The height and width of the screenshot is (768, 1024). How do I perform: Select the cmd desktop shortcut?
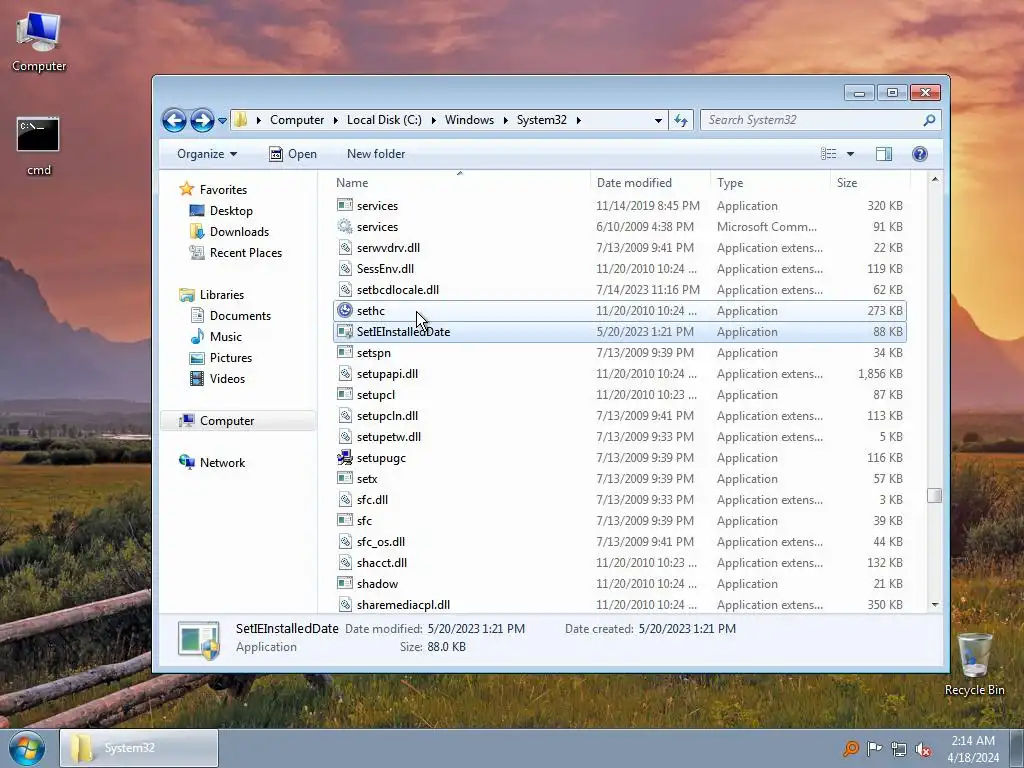click(39, 148)
